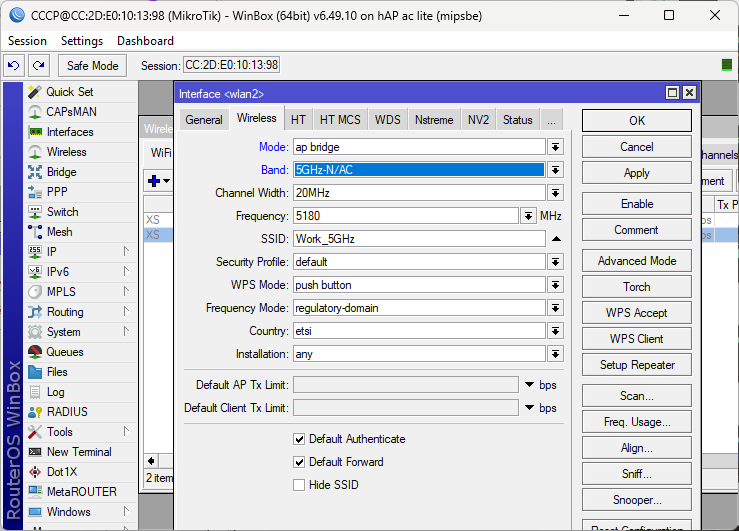Open RADIUS sidebar icon
739x531 pixels.
[x=35, y=412]
